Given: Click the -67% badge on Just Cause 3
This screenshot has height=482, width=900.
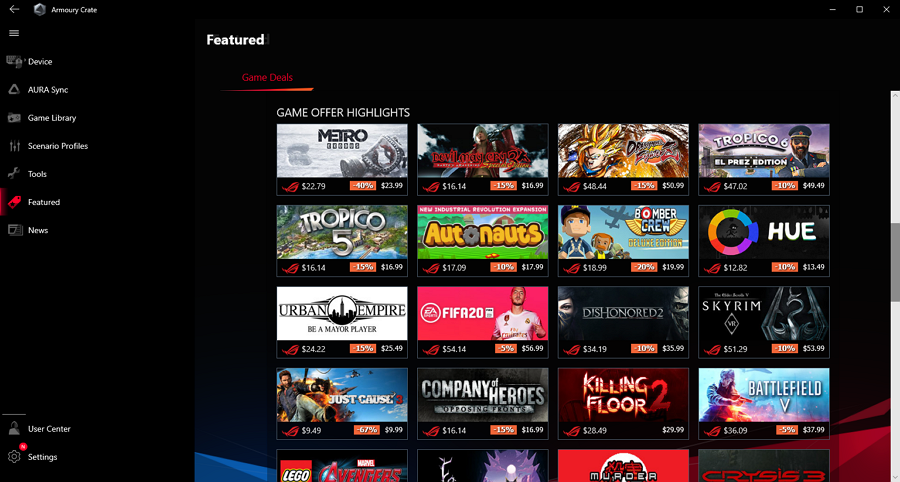Looking at the screenshot, I should point(366,430).
